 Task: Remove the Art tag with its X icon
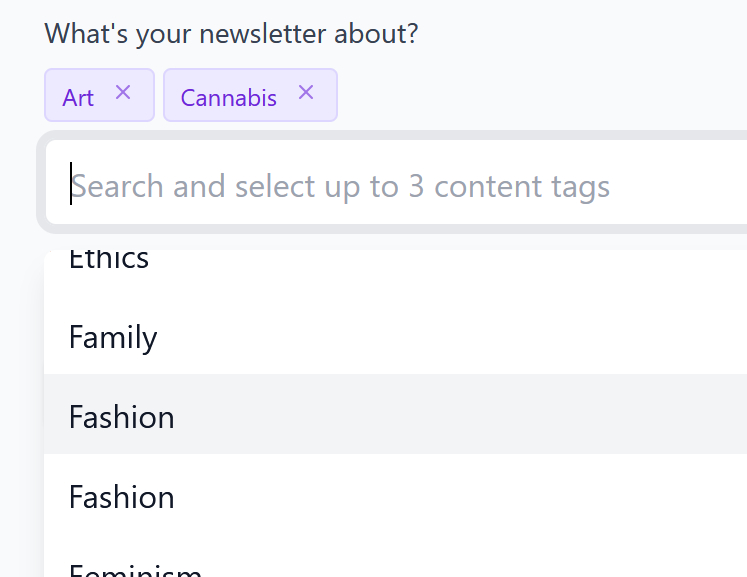pyautogui.click(x=123, y=93)
